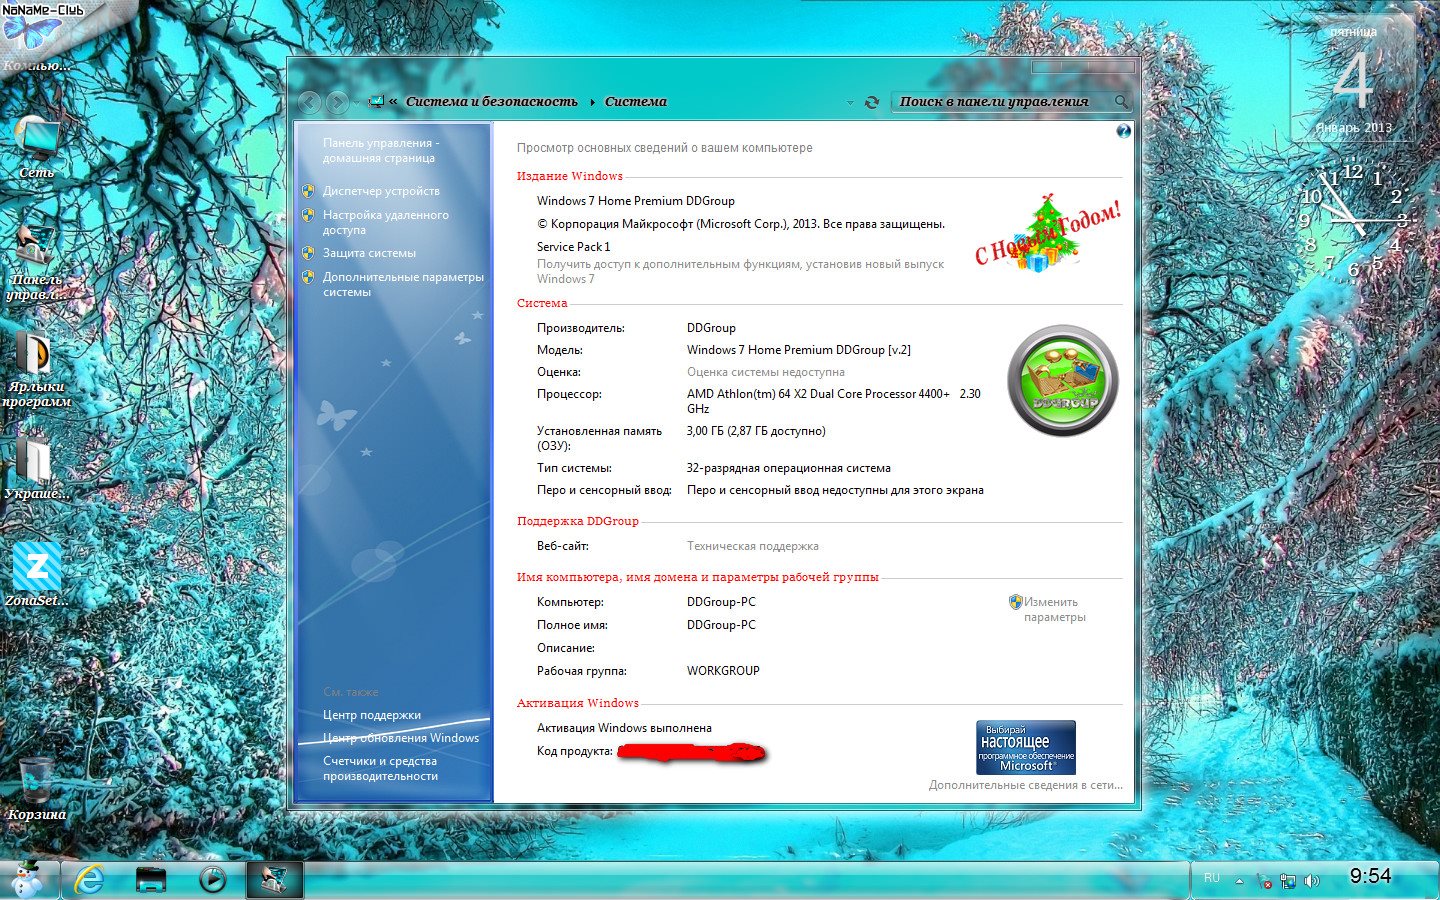Open Техническая поддержка website link
The width and height of the screenshot is (1440, 900).
(752, 546)
